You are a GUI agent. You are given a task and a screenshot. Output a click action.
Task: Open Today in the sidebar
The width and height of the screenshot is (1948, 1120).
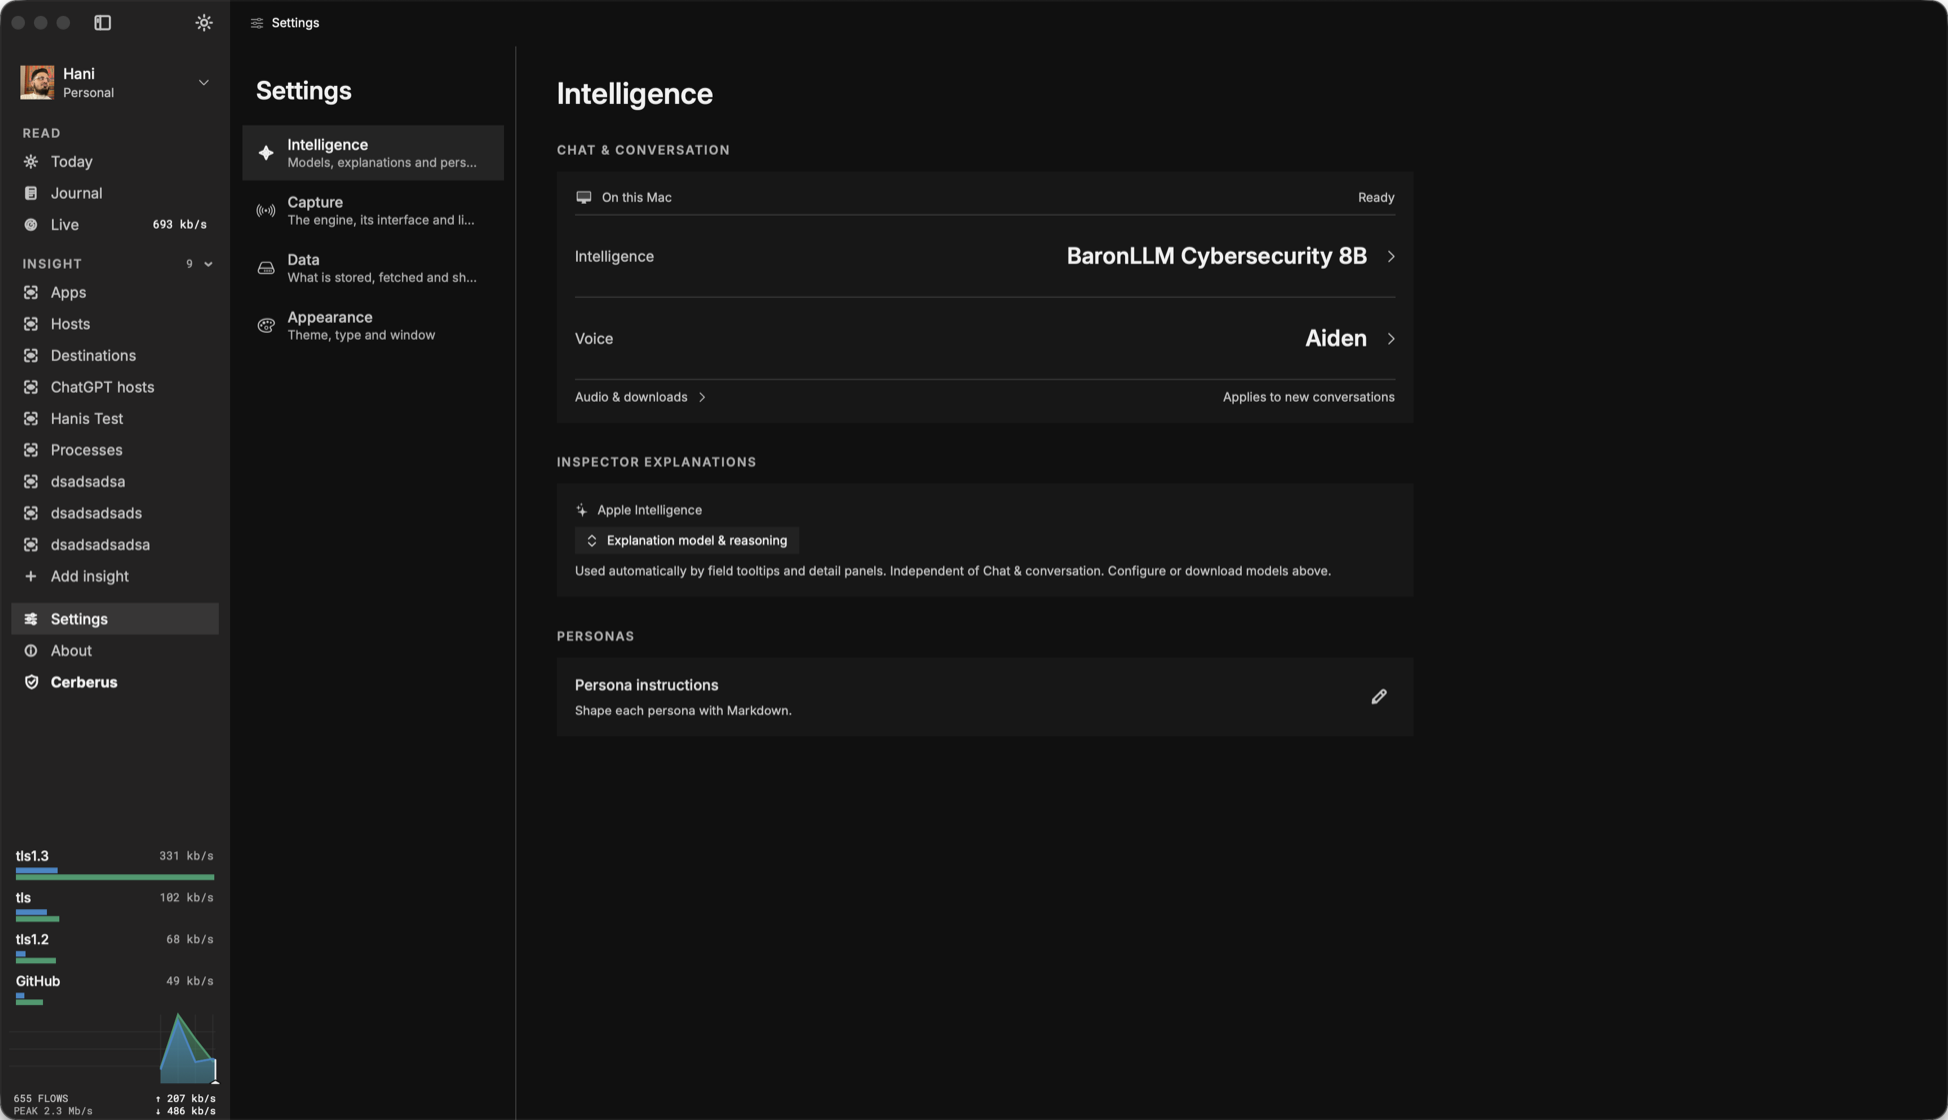point(115,161)
